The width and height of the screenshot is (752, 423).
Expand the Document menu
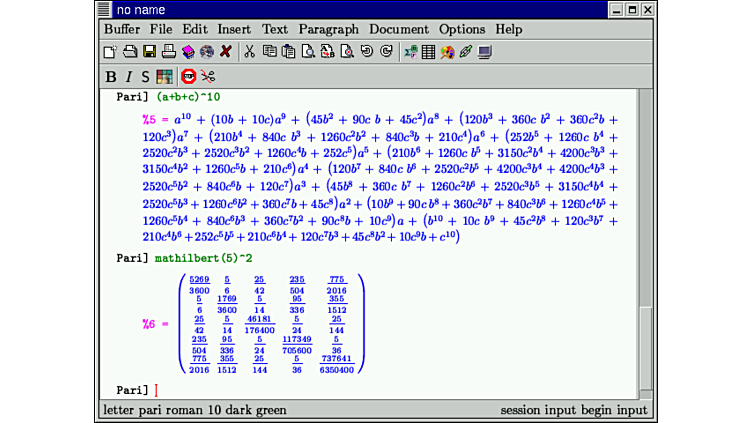point(398,29)
